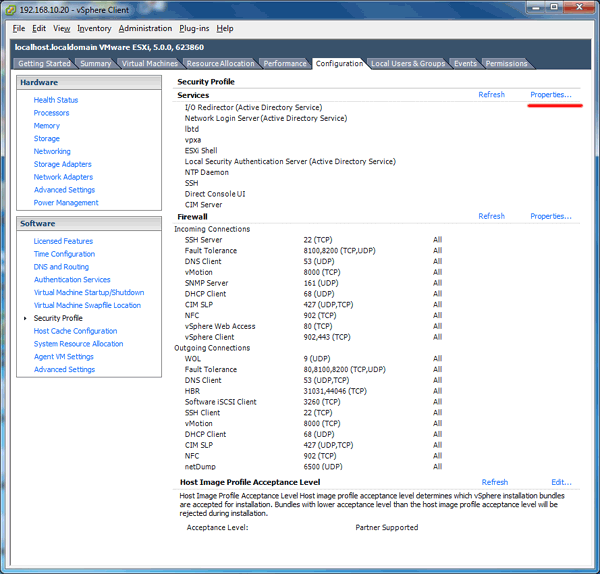600x574 pixels.
Task: Open Virtual Machine Startup/Shutdown link
Action: coord(89,292)
